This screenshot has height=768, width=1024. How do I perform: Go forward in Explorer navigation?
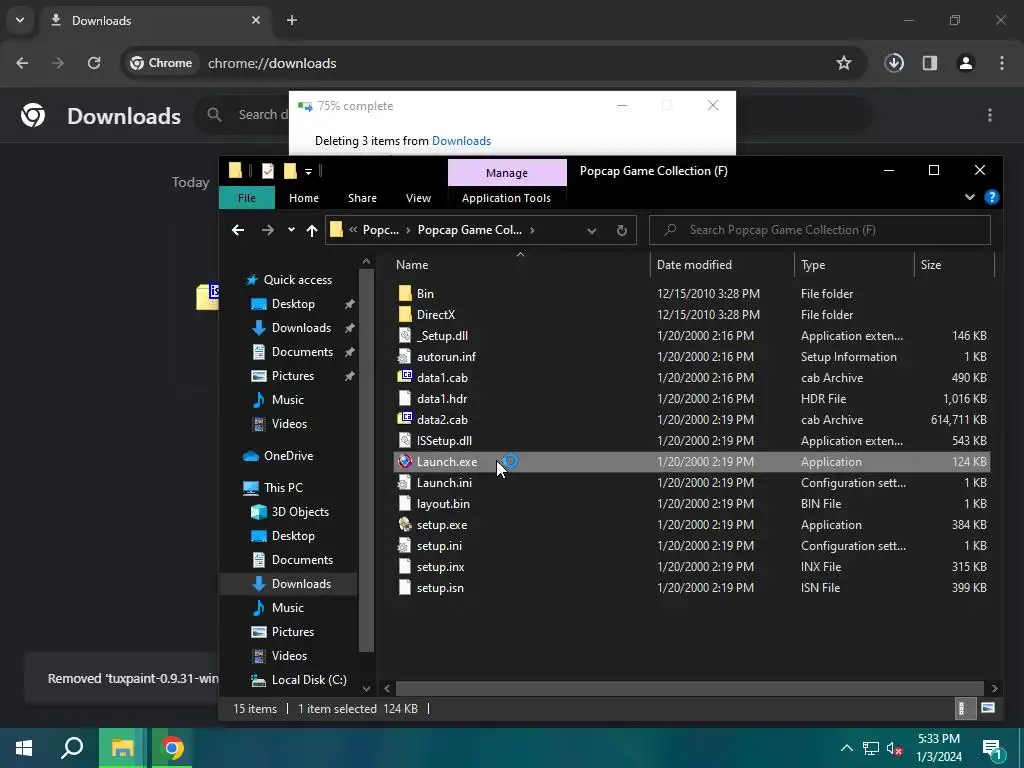click(268, 230)
